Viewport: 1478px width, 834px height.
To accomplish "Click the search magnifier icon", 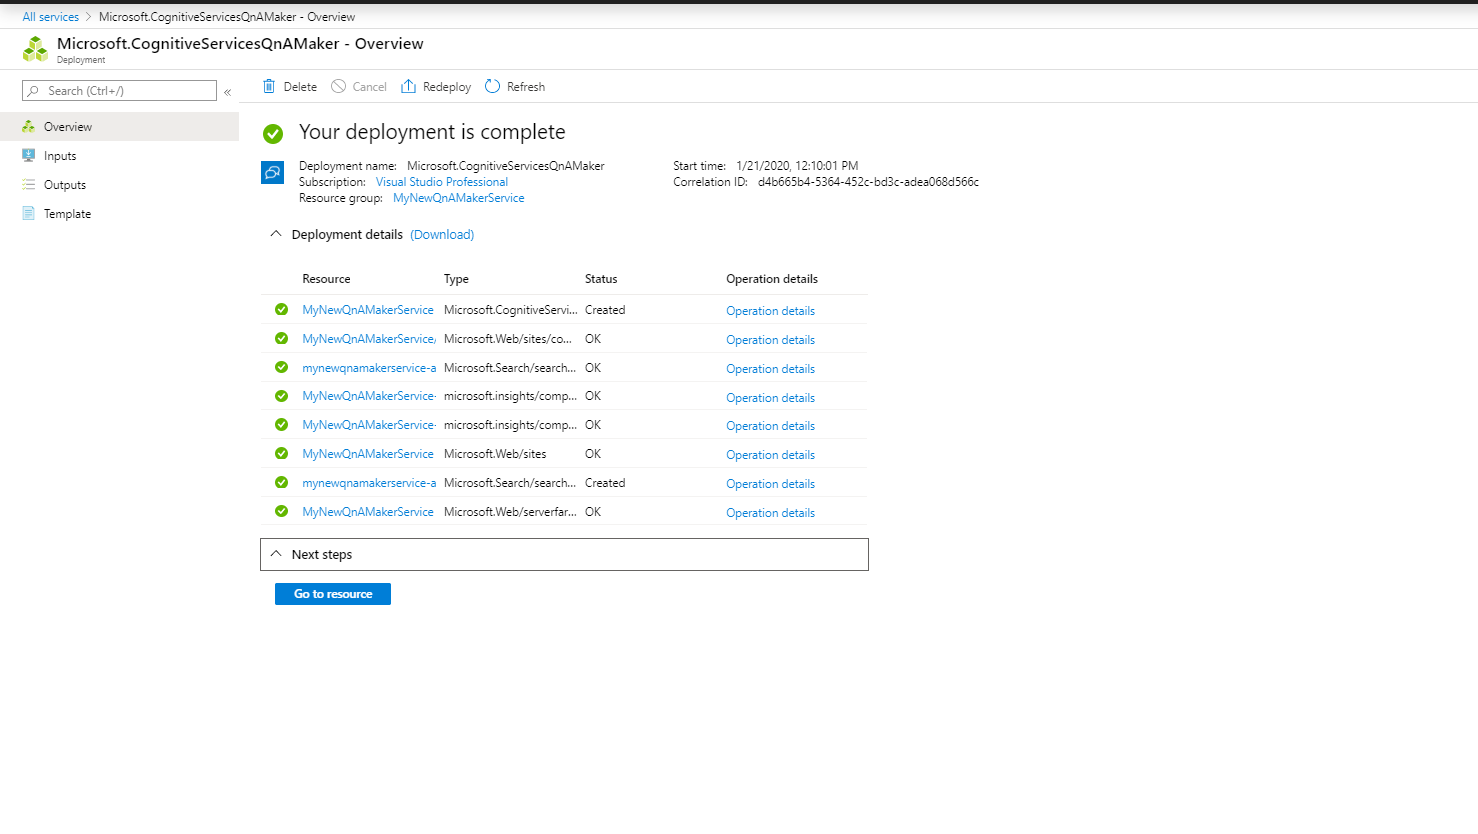I will pos(33,91).
